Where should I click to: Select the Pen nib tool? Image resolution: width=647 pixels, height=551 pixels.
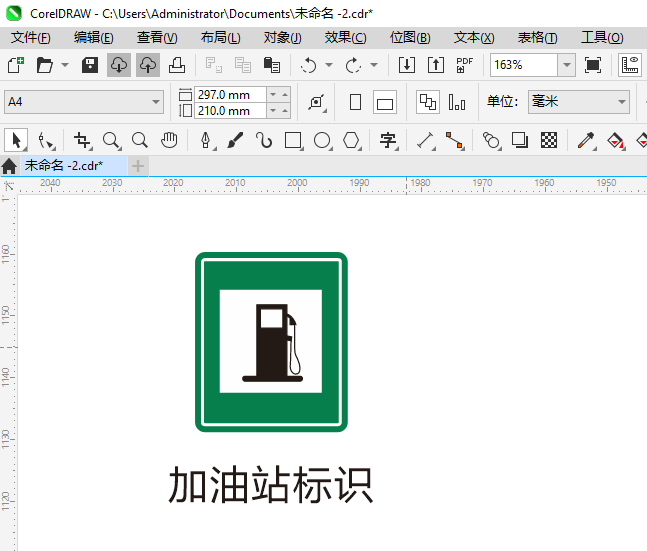206,140
